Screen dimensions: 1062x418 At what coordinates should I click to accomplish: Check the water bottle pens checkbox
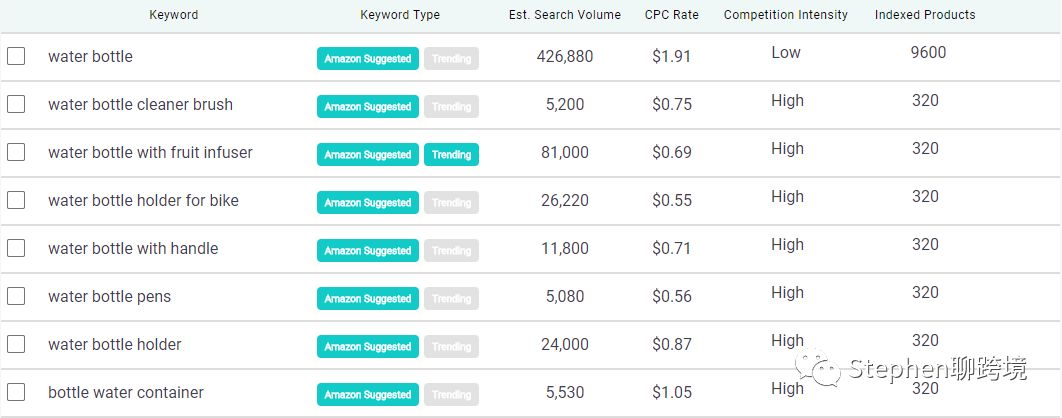coord(16,297)
